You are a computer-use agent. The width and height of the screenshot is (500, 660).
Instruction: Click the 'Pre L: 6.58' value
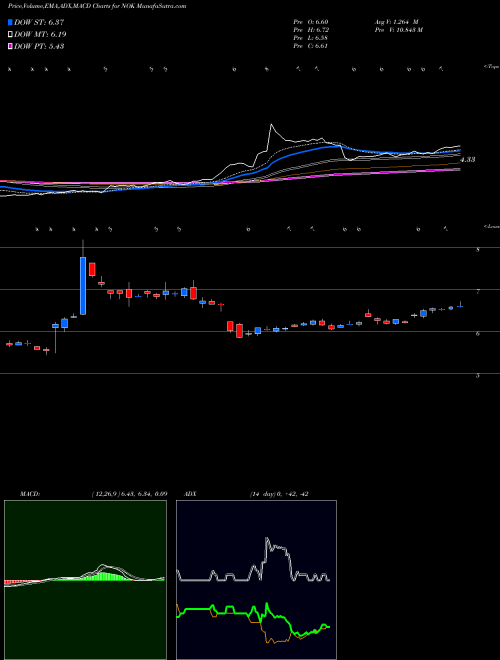click(311, 38)
